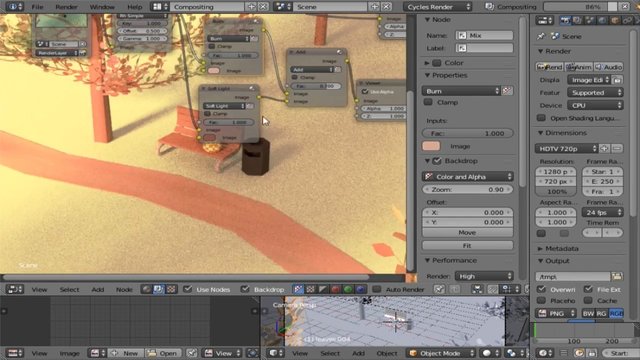Select the Object properties tab icon
This screenshot has width=640, height=360.
(615, 20)
